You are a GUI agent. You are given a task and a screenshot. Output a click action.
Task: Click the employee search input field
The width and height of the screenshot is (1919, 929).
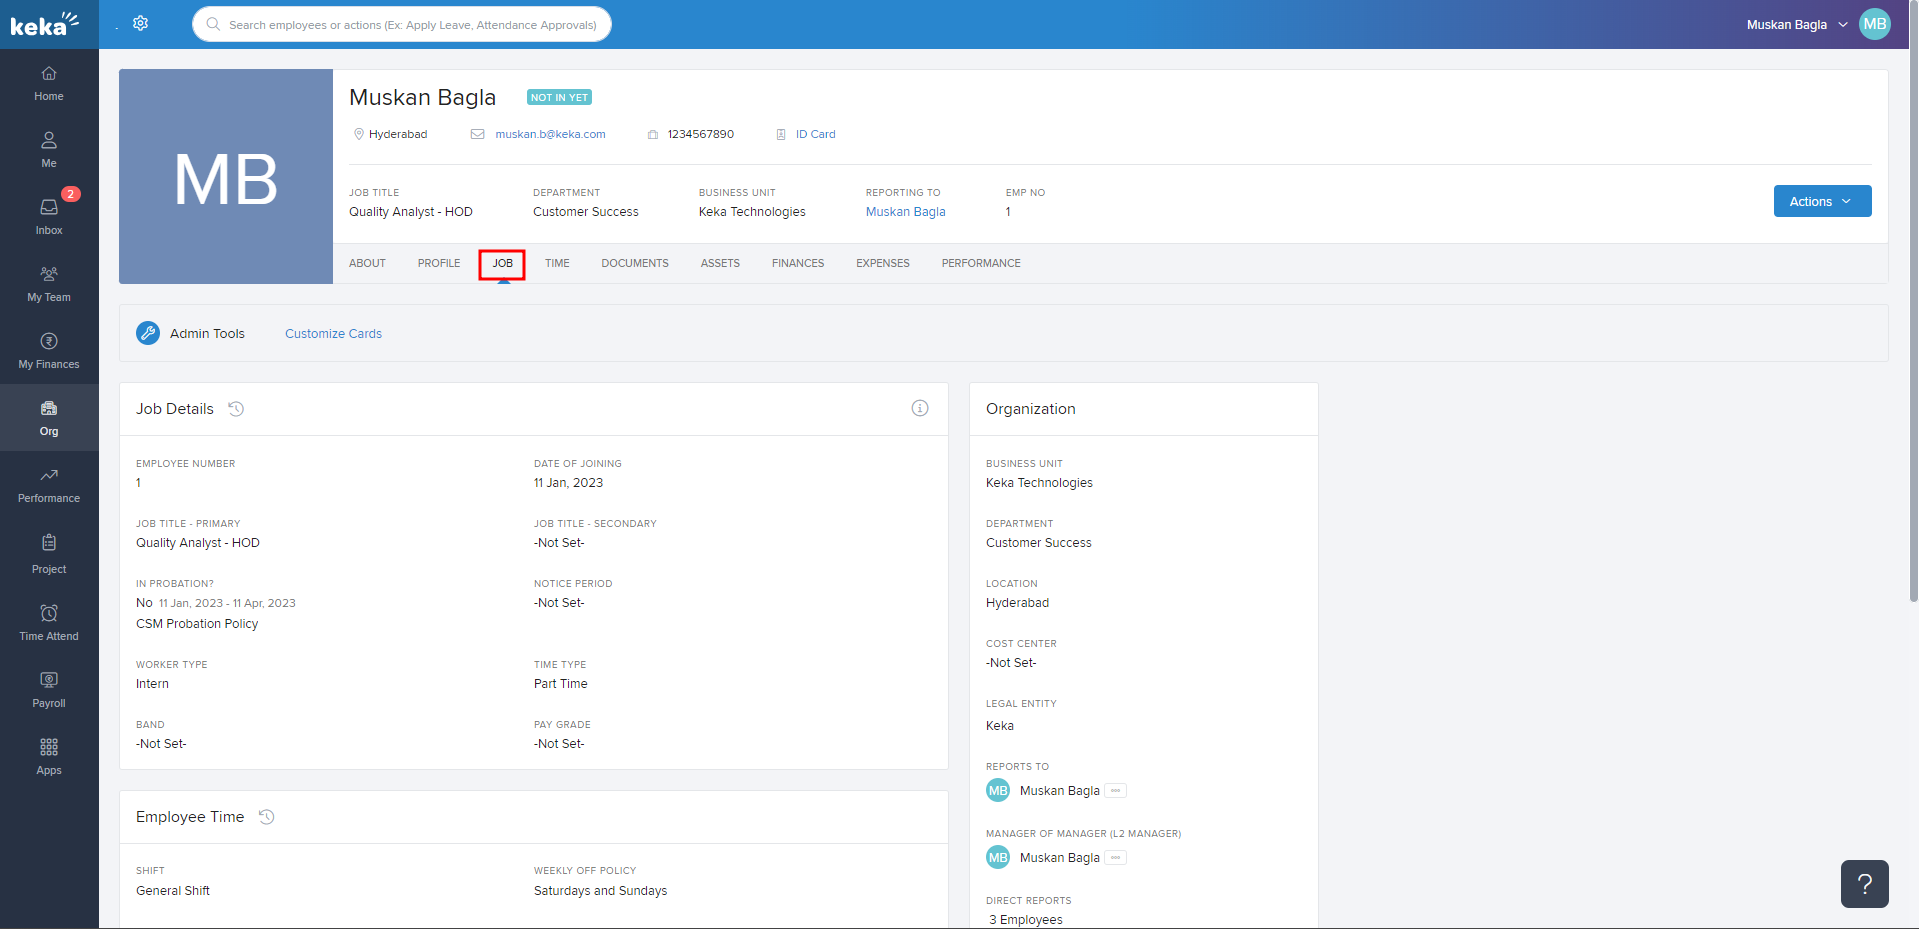coord(412,24)
